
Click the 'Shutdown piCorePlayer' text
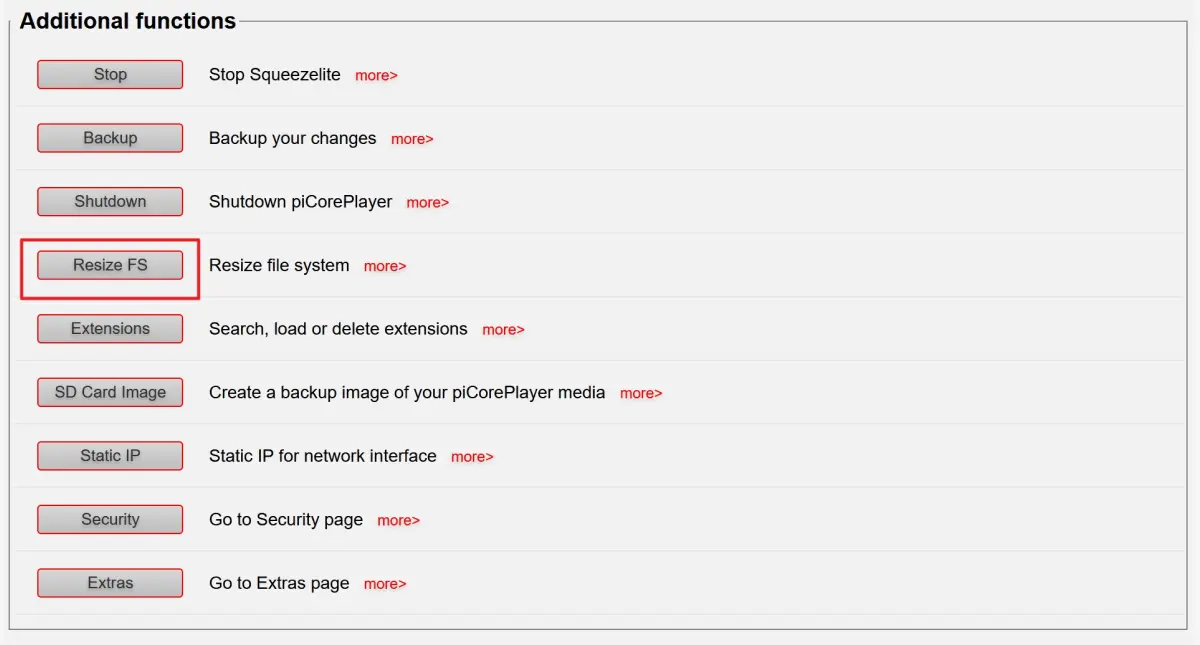coord(301,202)
